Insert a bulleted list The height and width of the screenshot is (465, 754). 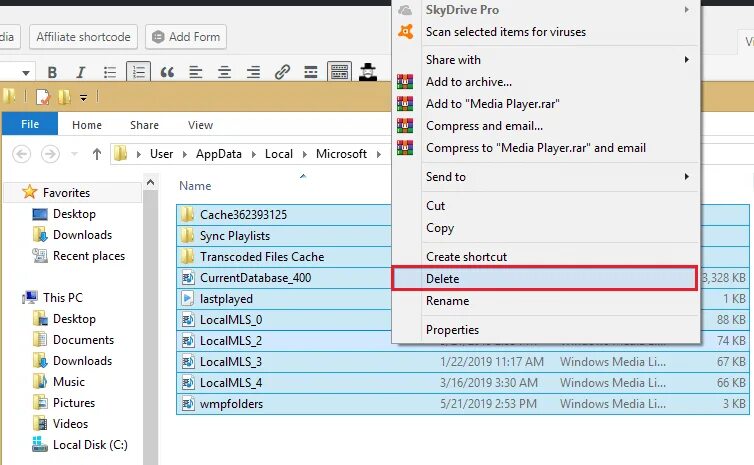pos(110,73)
